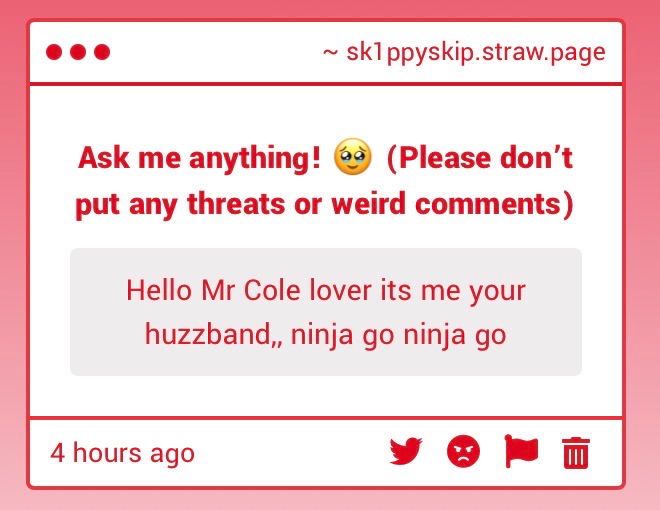Share the message via the Twitter bird icon
The width and height of the screenshot is (660, 510).
[x=406, y=452]
